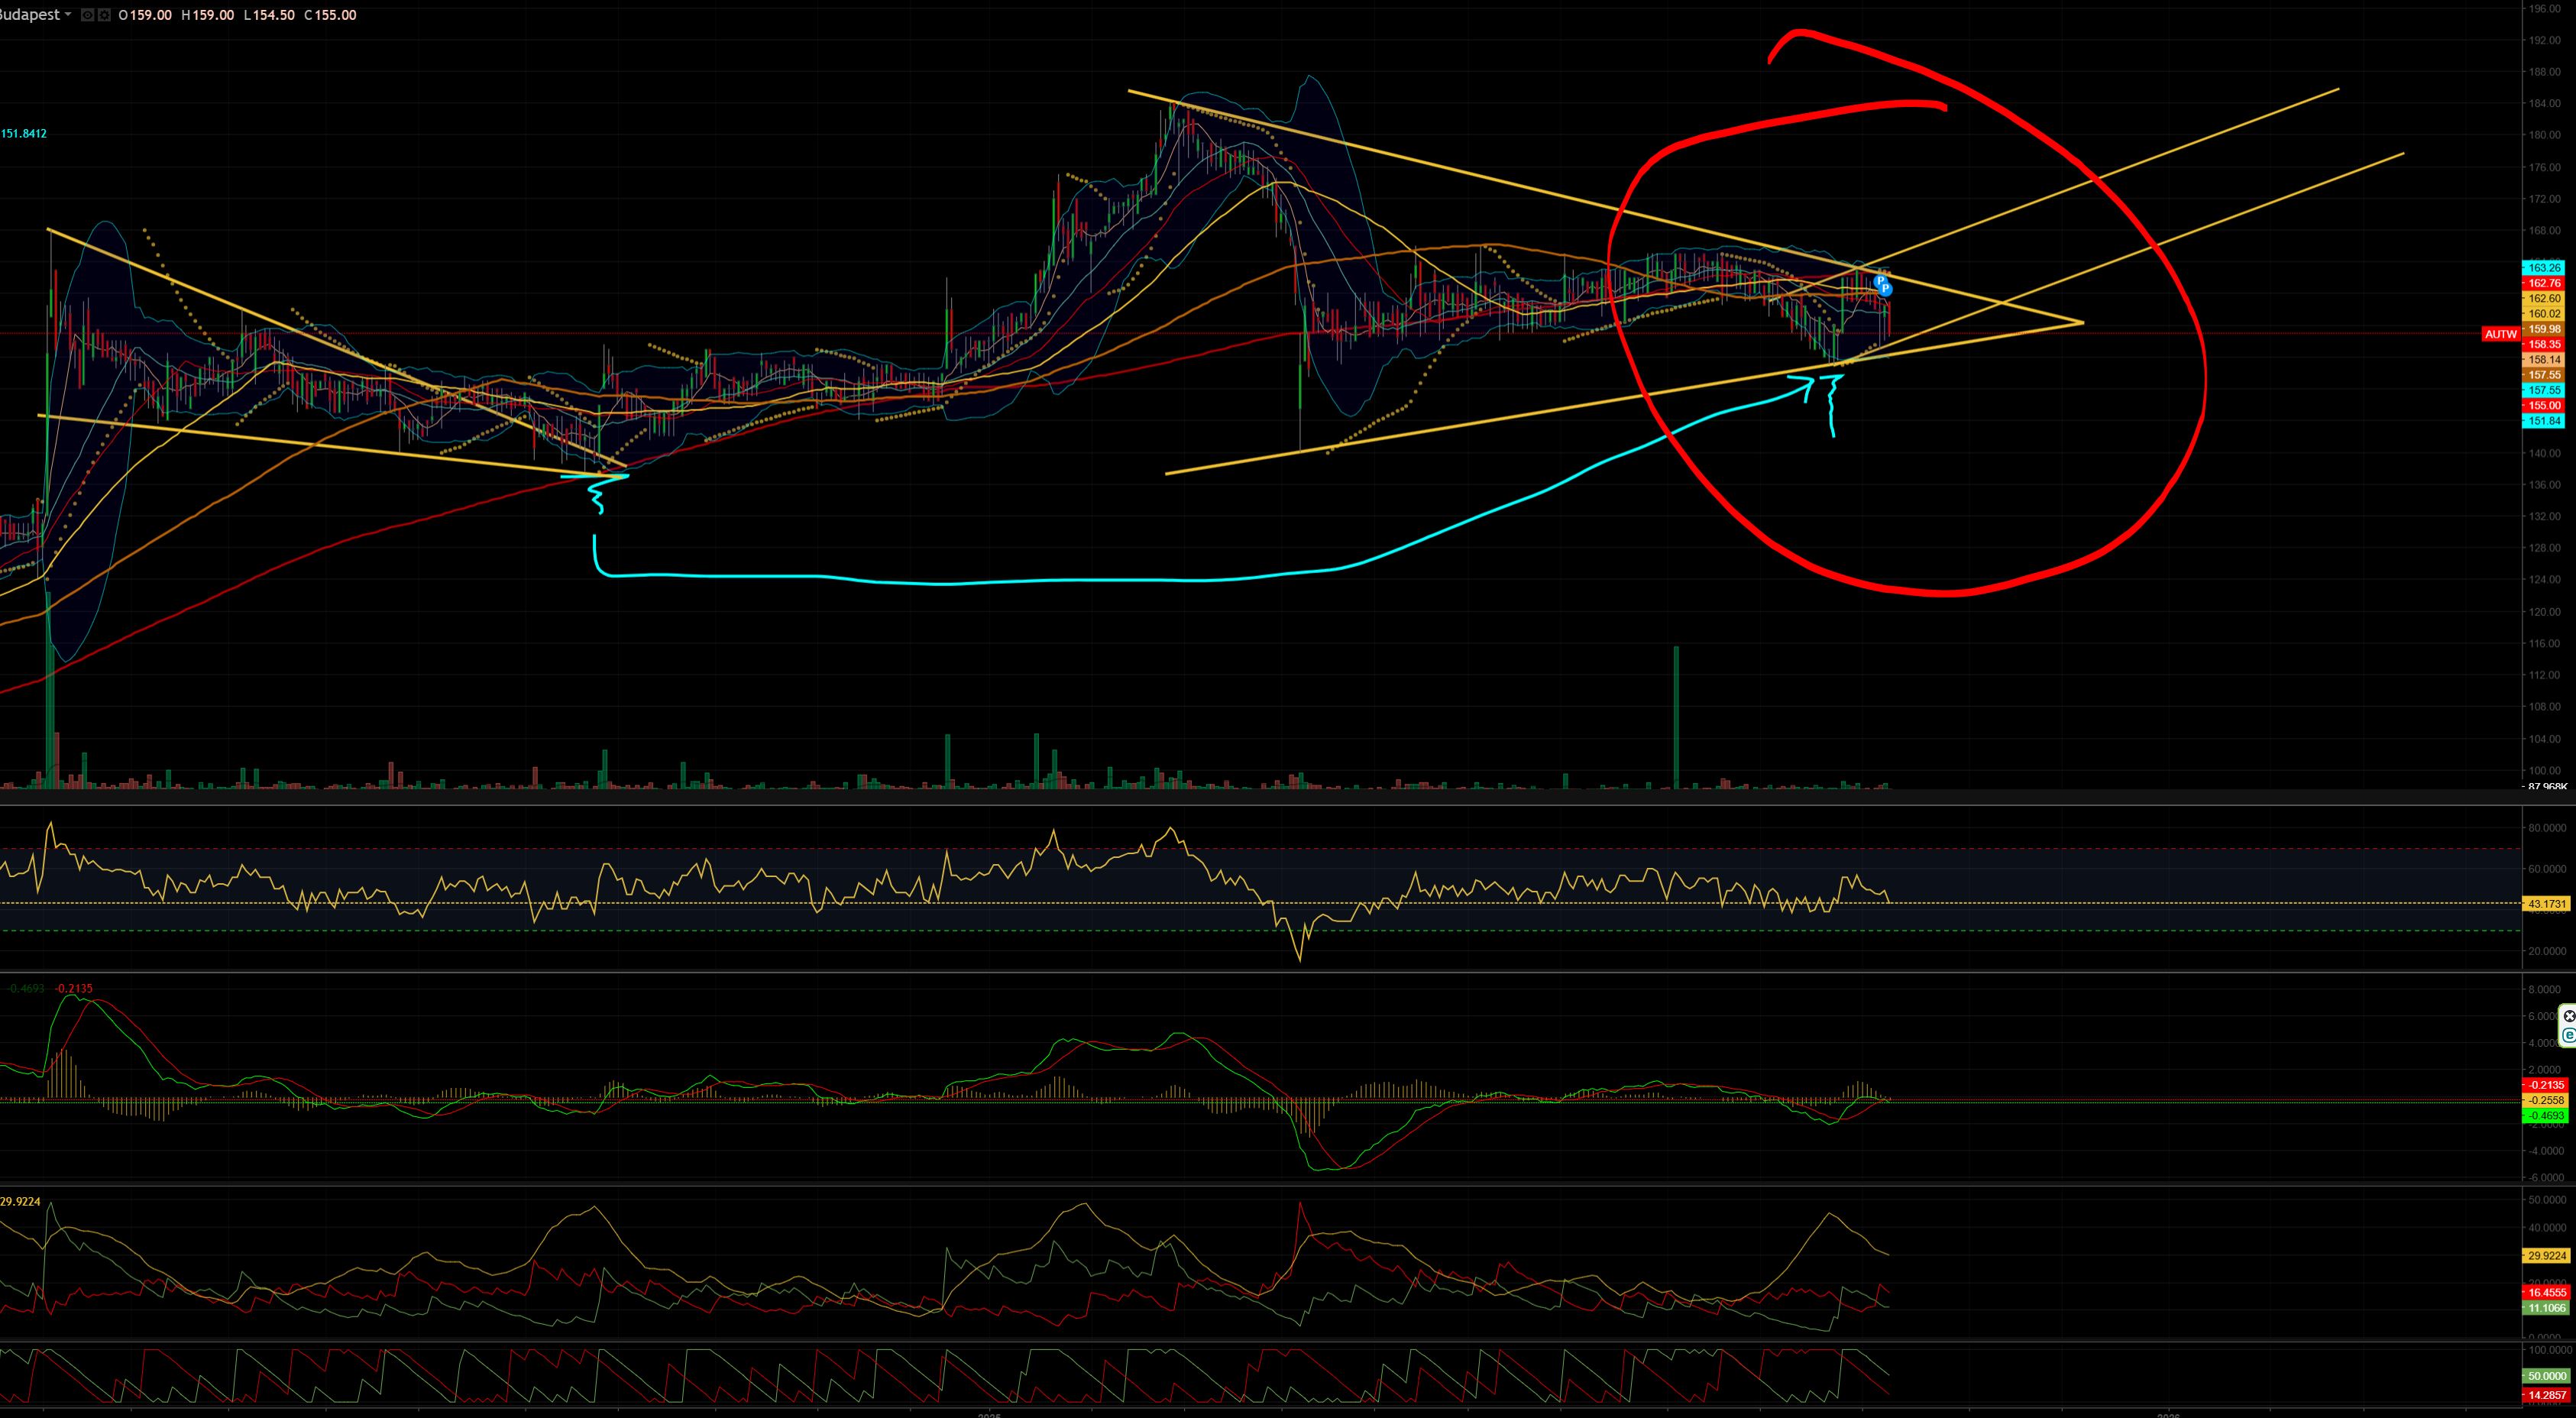Click the blue P marker on the chart
2576x1418 pixels.
point(1884,288)
